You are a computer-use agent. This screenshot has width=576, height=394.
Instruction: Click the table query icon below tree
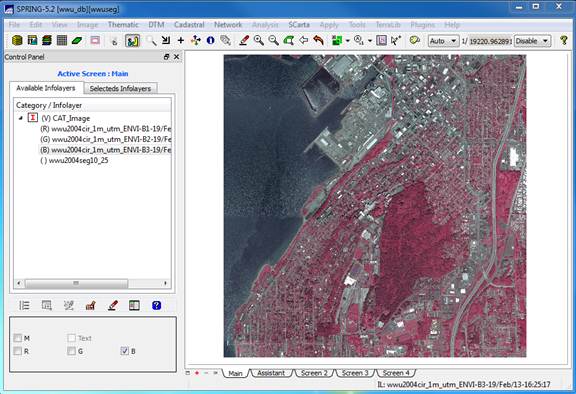pos(47,306)
